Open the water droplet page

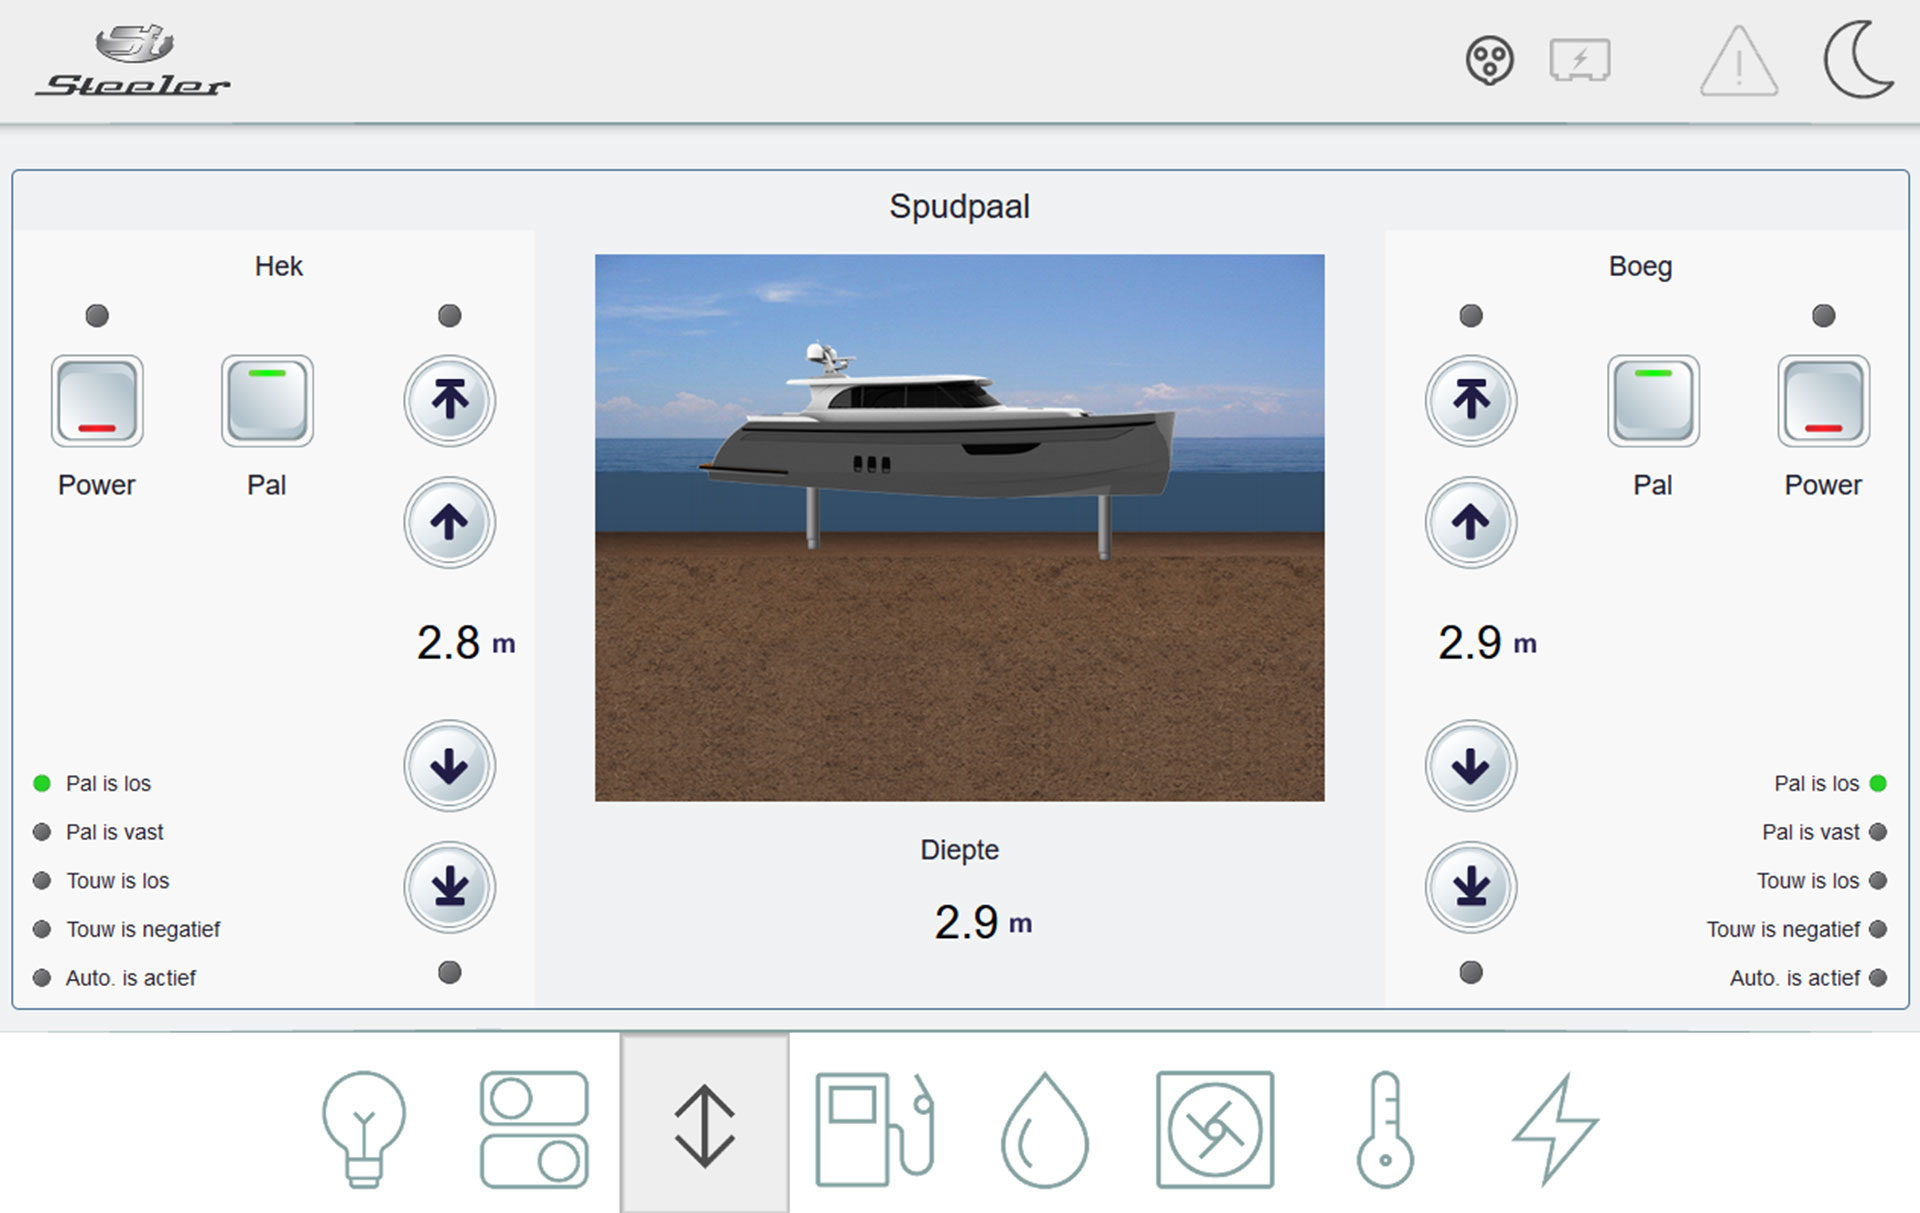1045,1130
